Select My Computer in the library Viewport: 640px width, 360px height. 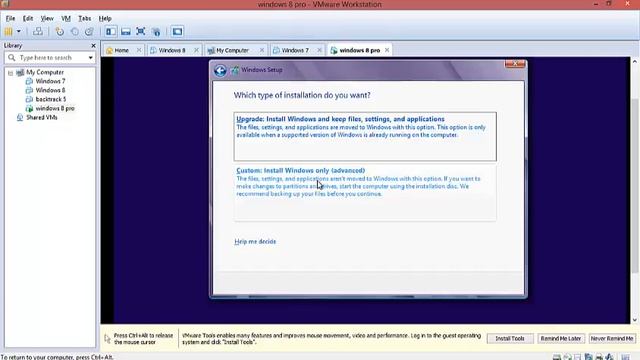tap(45, 72)
